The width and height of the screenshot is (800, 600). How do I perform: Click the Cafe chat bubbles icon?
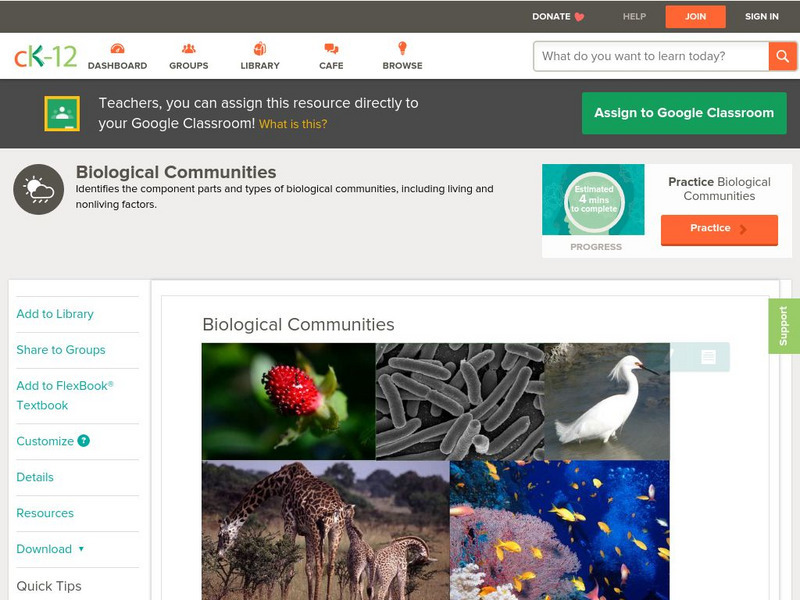coord(329,47)
